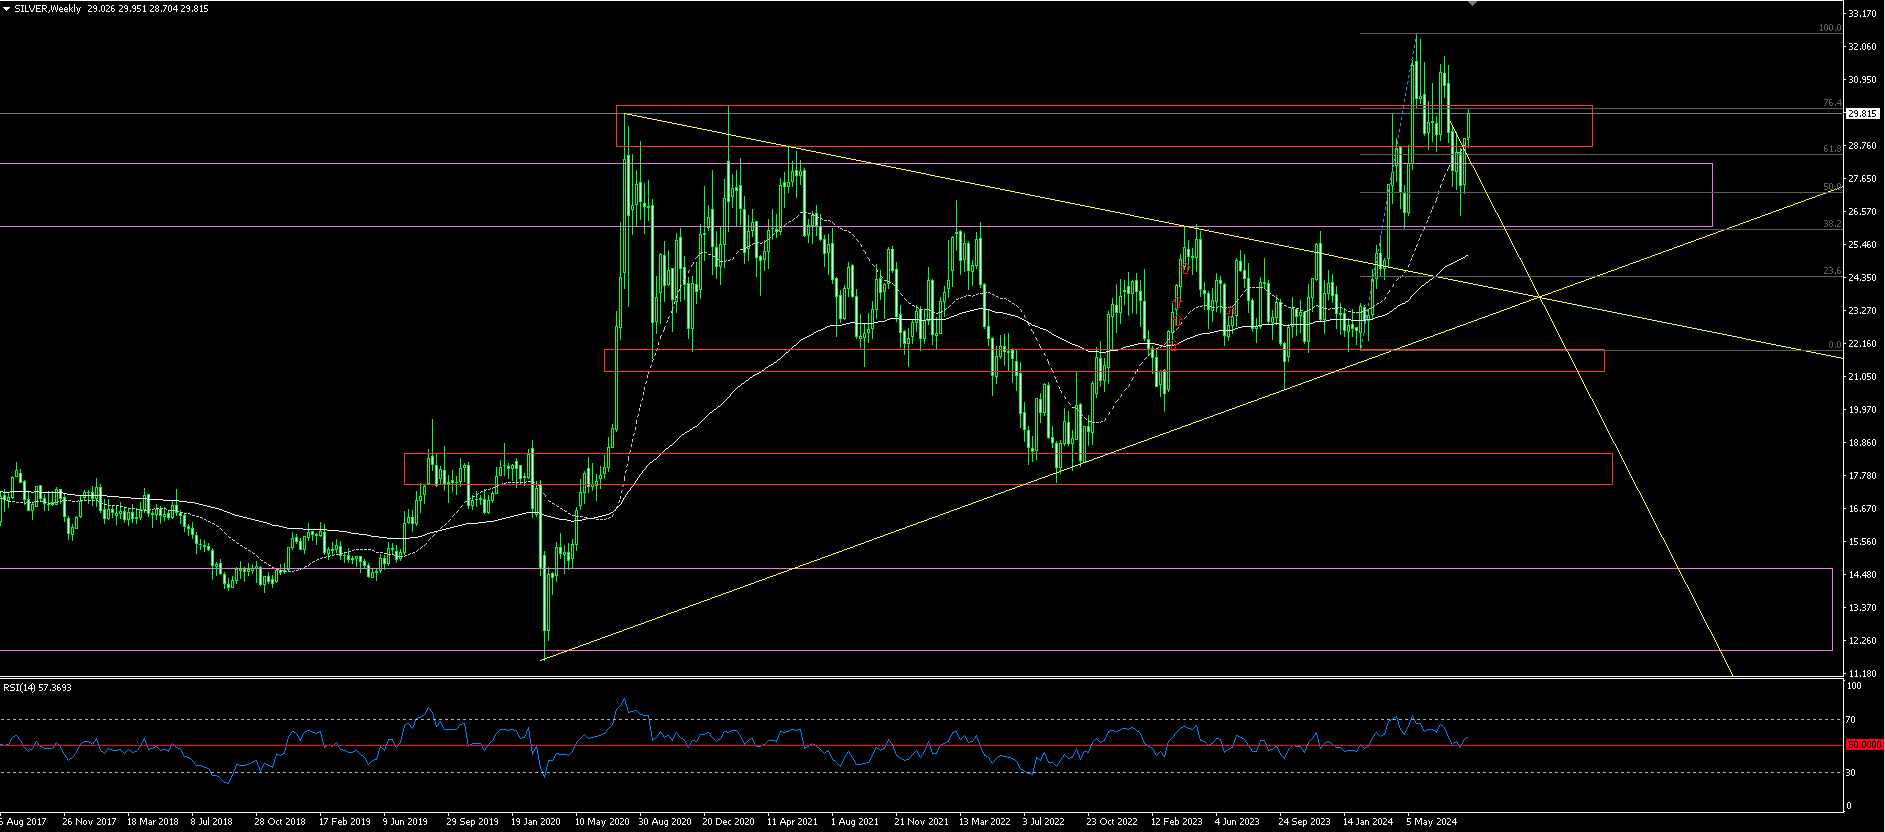
Task: Click the 26.570 price axis label
Action: (1862, 212)
